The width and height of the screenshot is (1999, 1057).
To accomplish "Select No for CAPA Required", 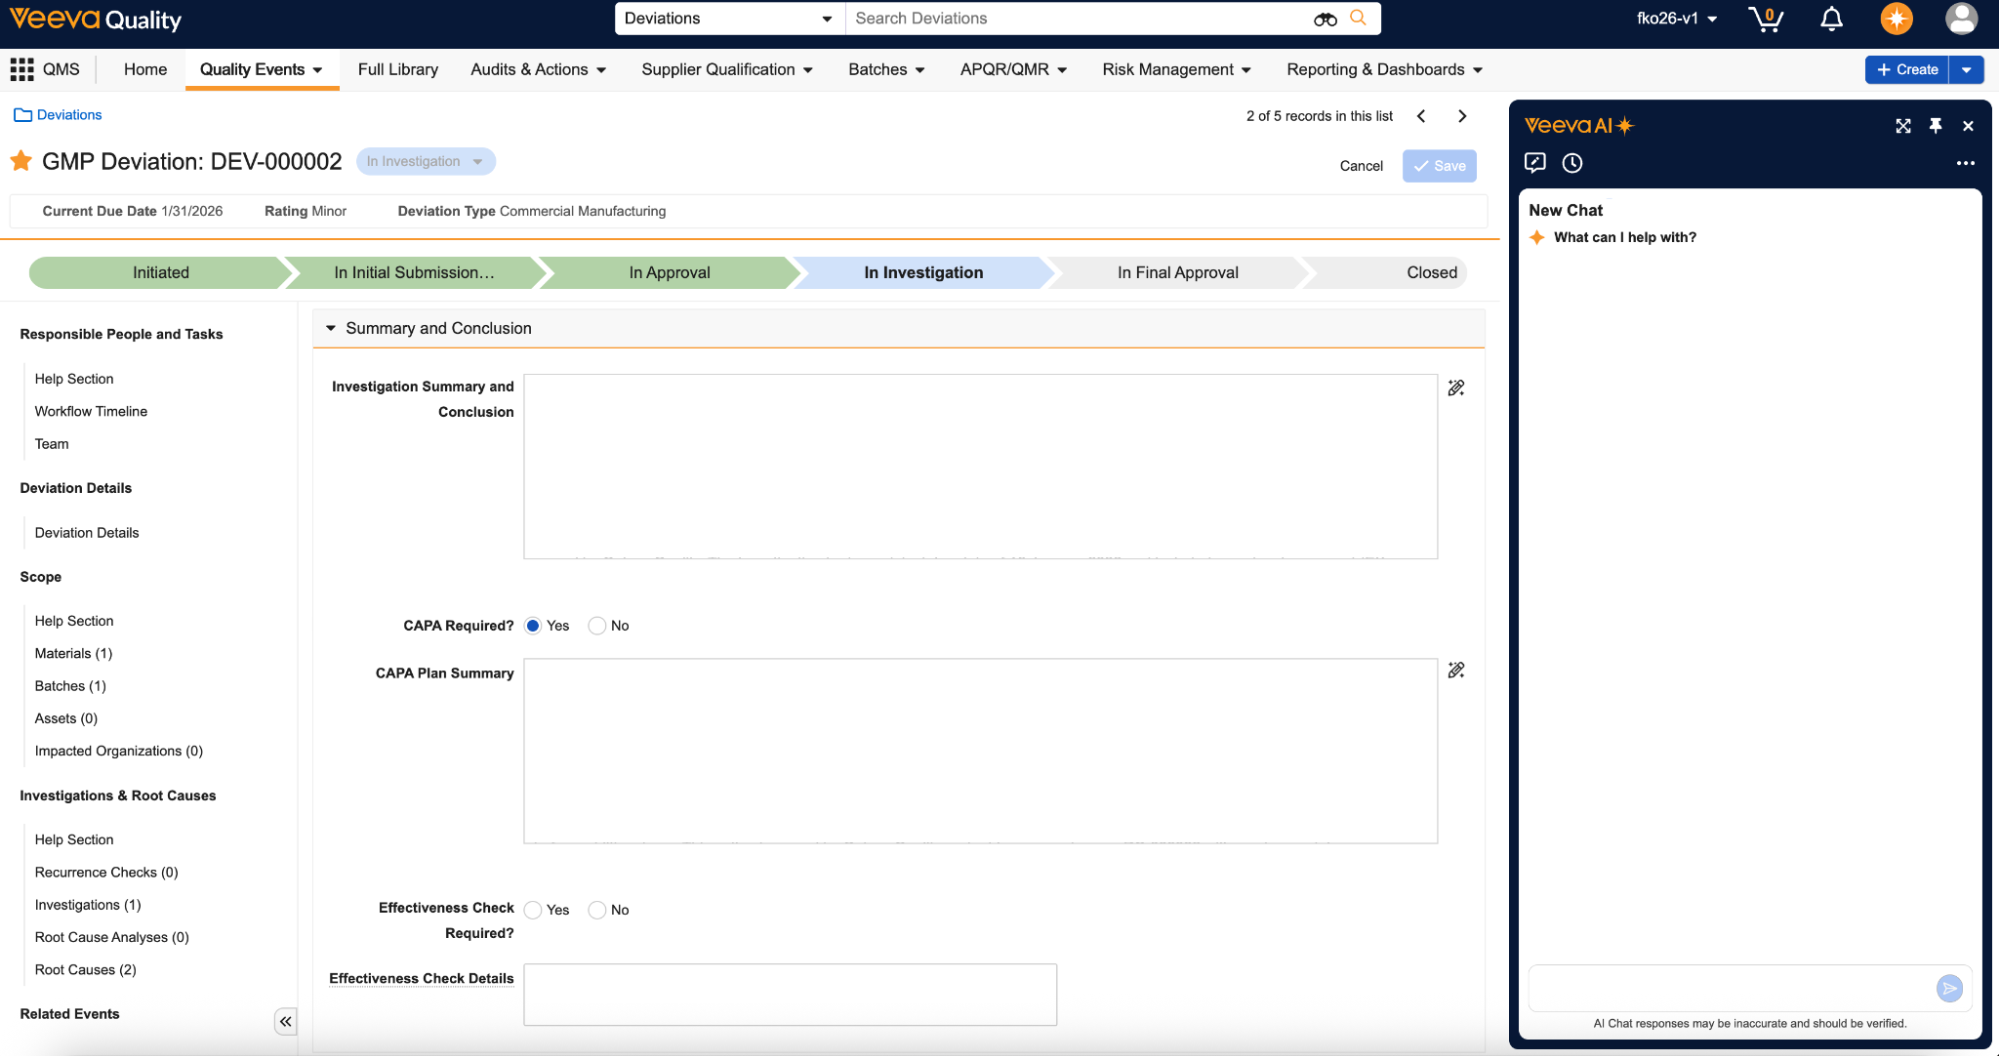I will (x=597, y=626).
